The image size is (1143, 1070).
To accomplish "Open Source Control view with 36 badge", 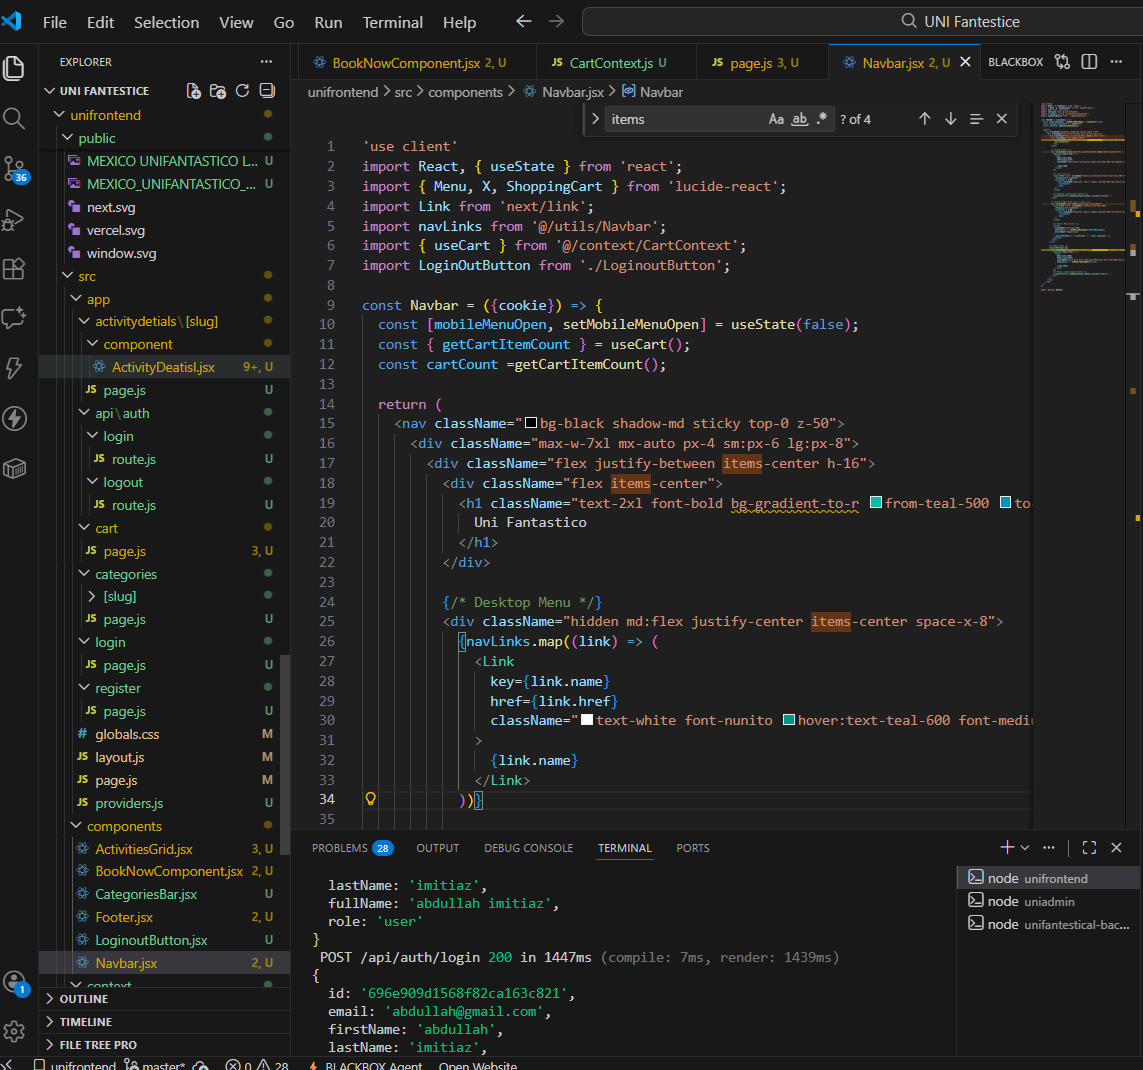I will [x=14, y=169].
